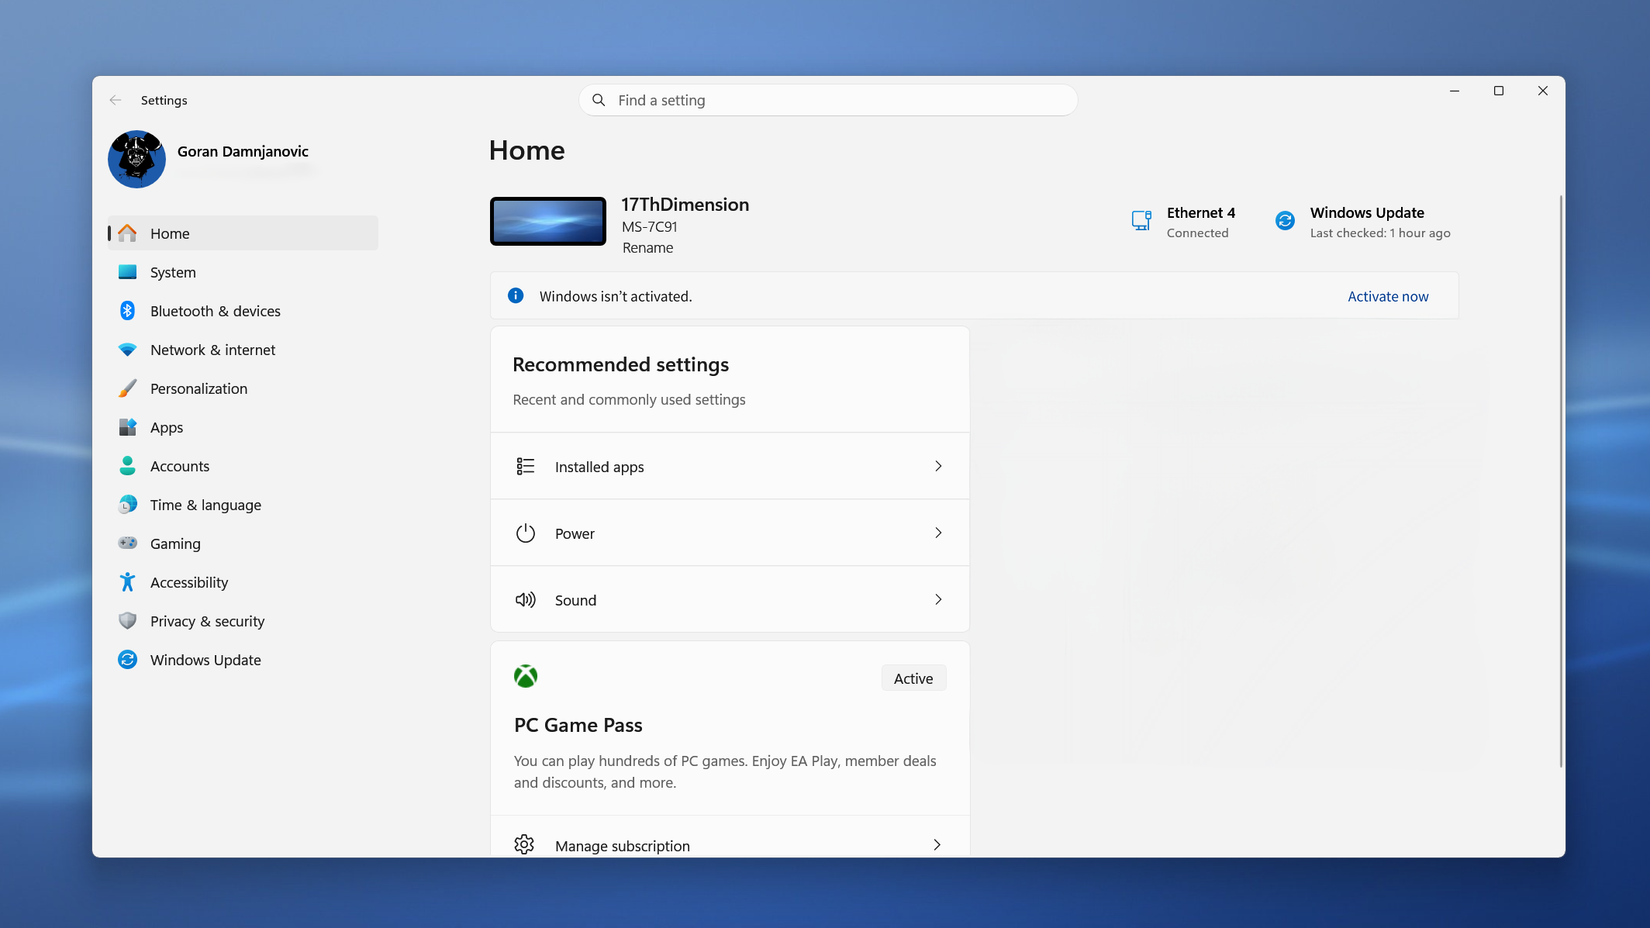
Task: Click the vertical scrollbar on the right
Action: tap(1560, 481)
